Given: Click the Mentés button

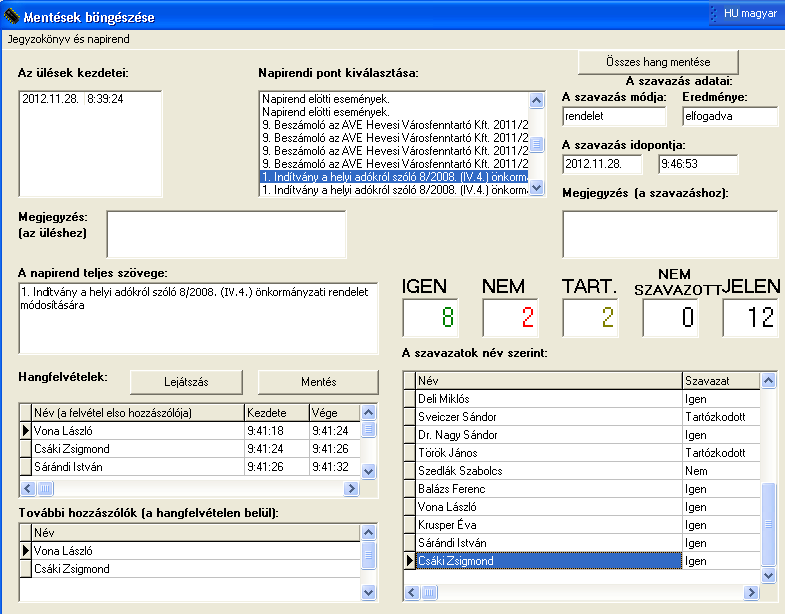Looking at the screenshot, I should (318, 382).
